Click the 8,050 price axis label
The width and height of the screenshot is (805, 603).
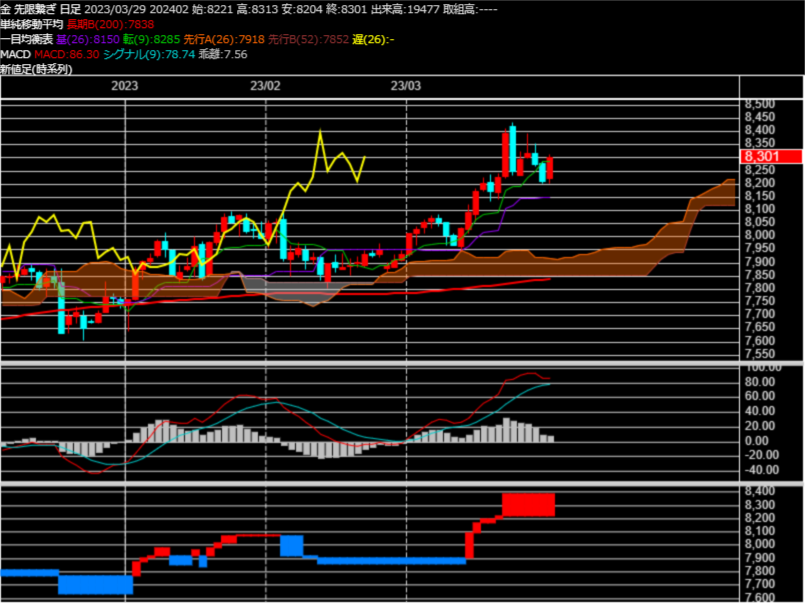coord(760,222)
